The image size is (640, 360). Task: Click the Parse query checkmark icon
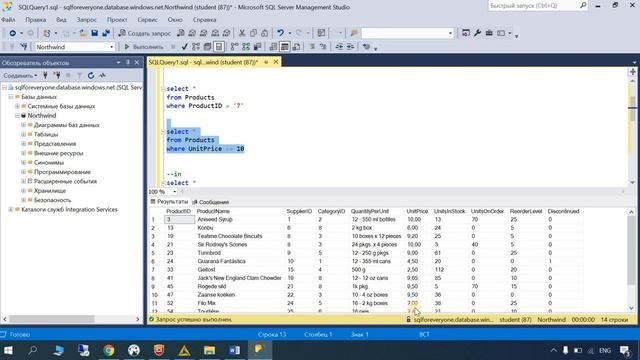click(x=184, y=47)
